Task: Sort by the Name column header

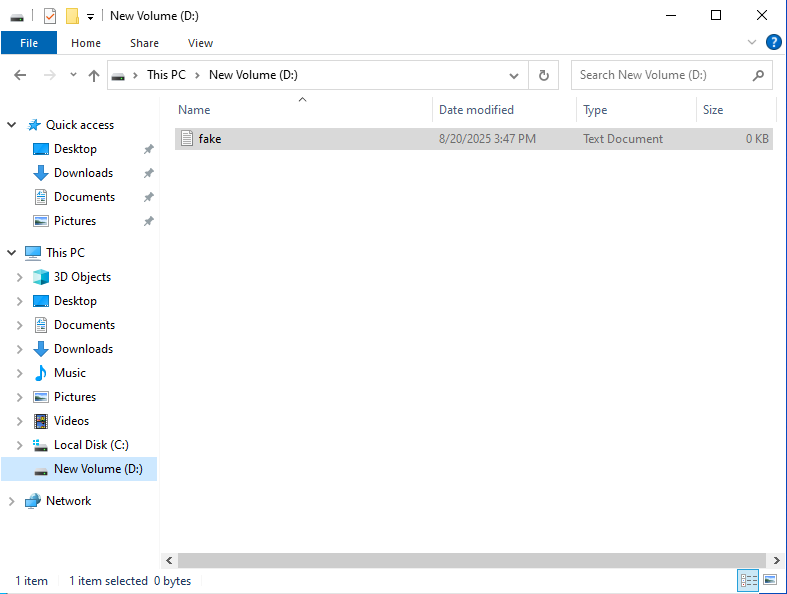Action: tap(302, 109)
